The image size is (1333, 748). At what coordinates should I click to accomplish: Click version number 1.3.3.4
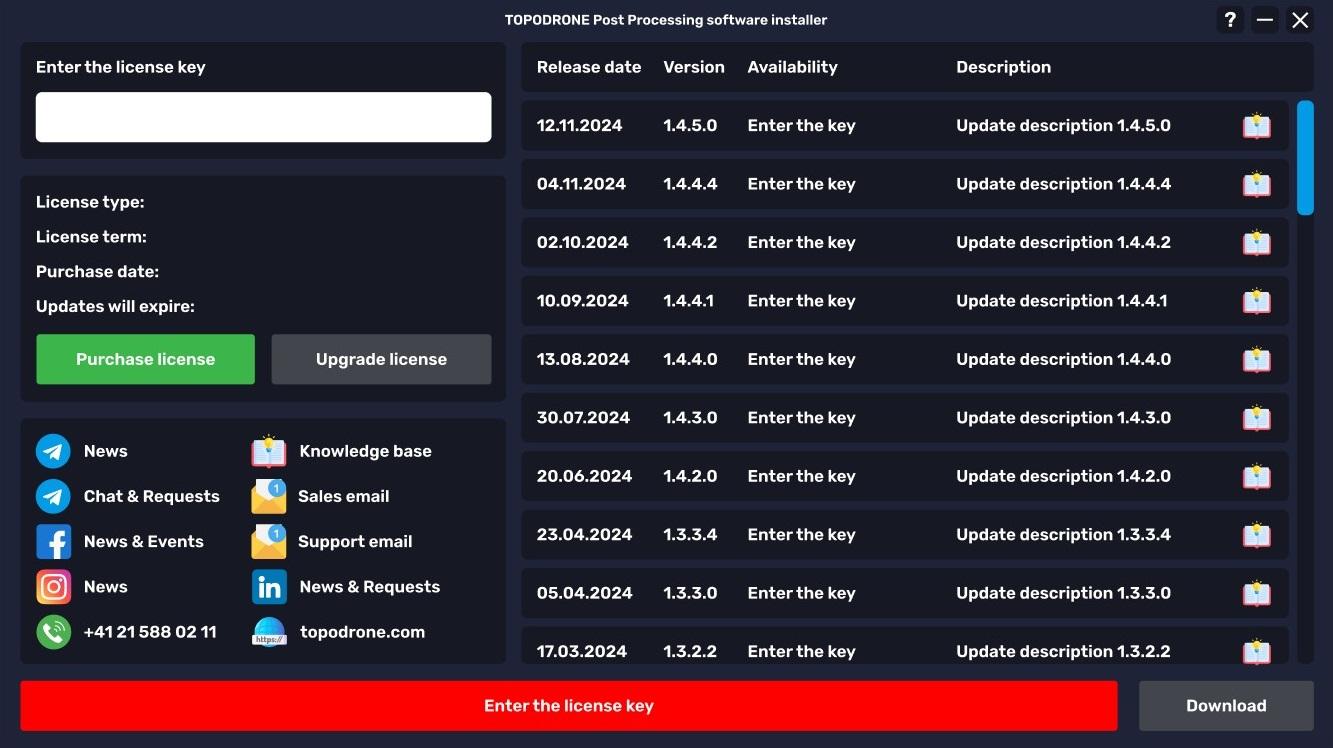tap(690, 534)
